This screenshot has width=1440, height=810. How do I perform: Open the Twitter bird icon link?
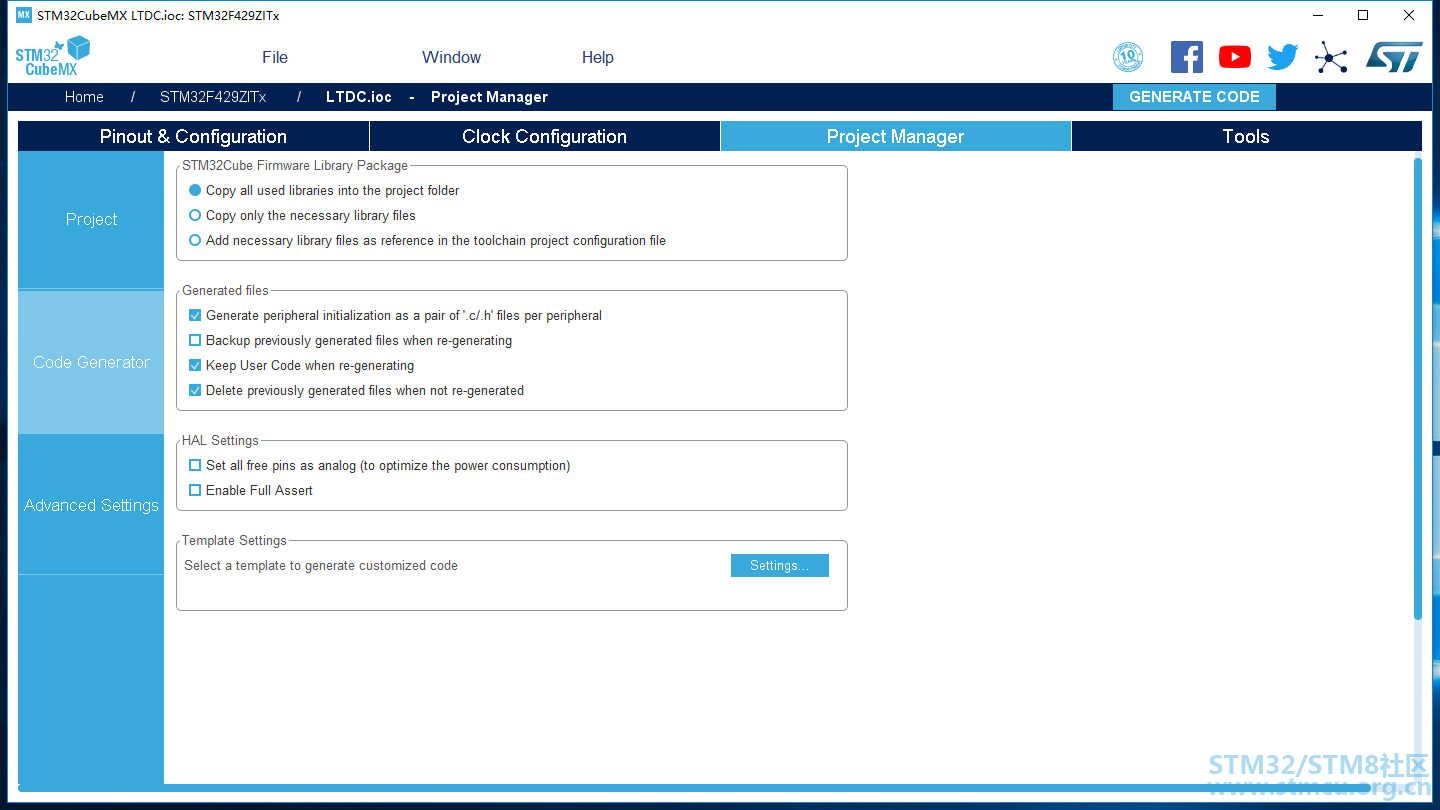[x=1283, y=57]
